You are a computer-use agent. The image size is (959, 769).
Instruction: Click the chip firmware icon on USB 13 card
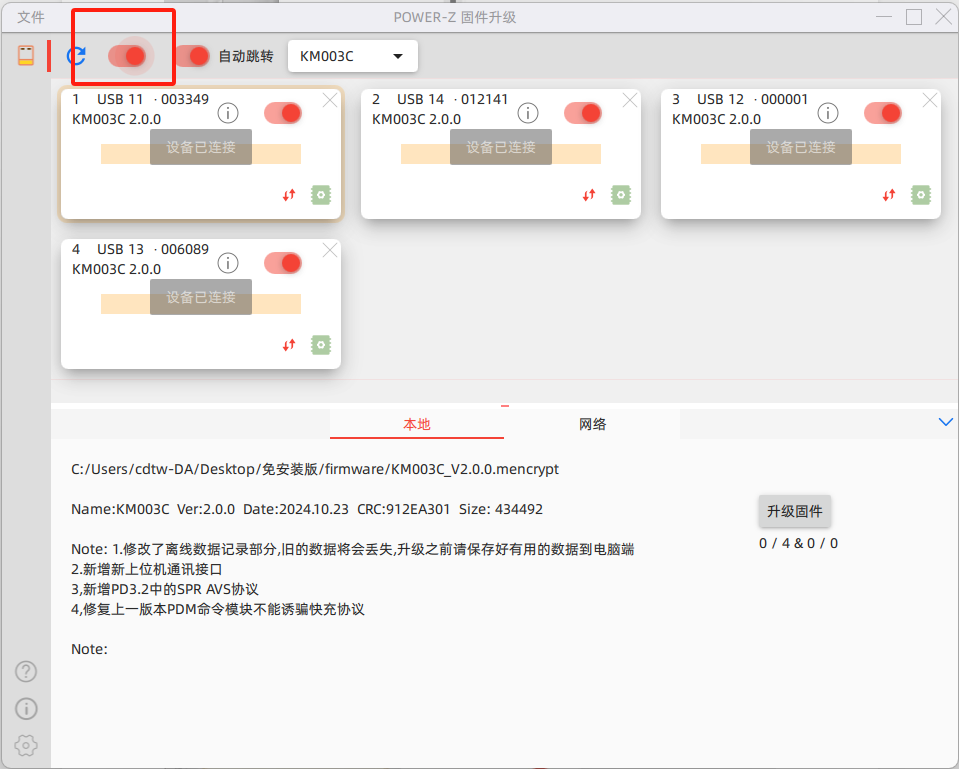[320, 345]
